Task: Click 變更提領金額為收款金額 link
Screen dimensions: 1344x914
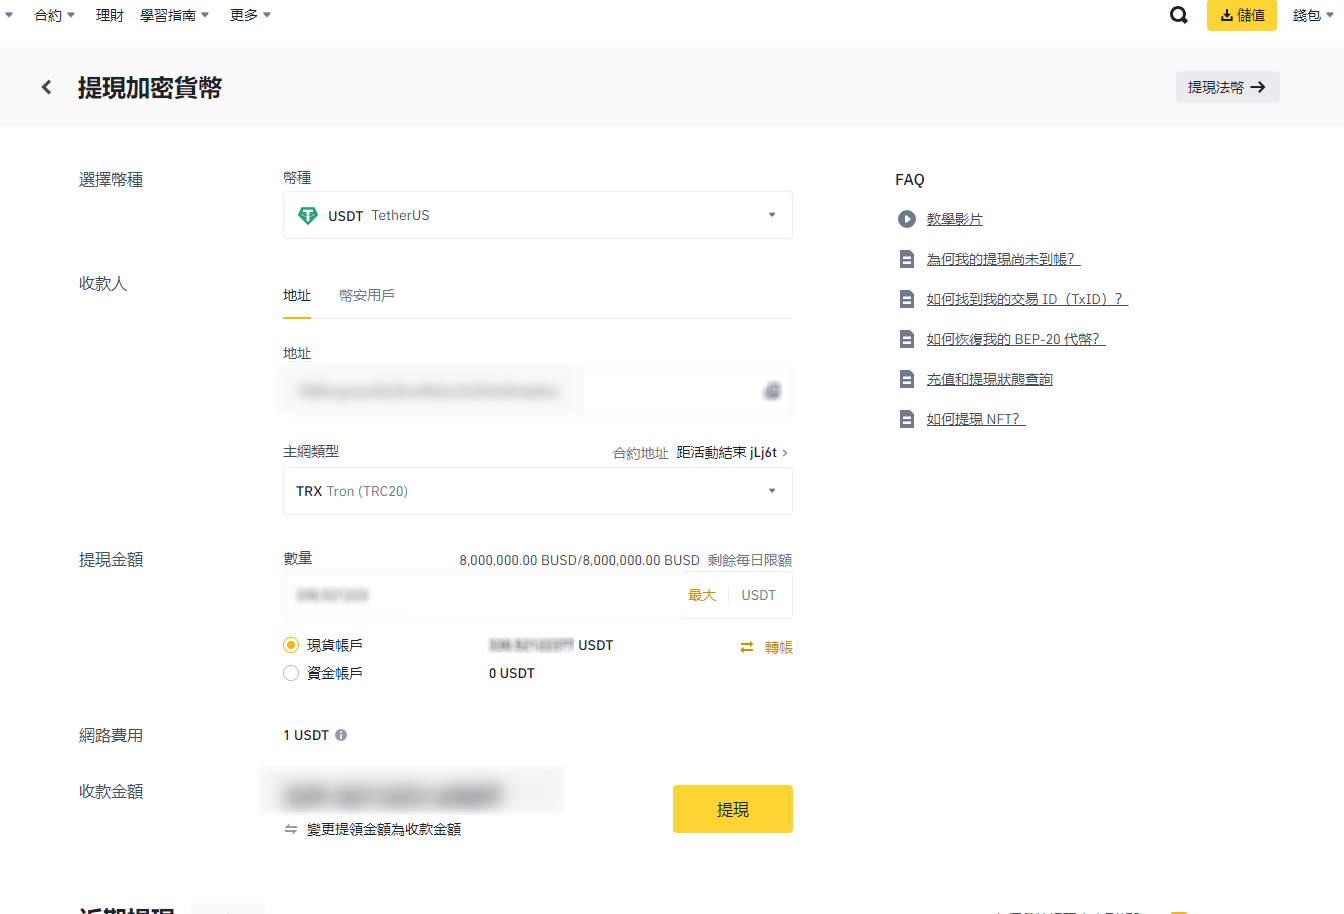Action: (384, 829)
